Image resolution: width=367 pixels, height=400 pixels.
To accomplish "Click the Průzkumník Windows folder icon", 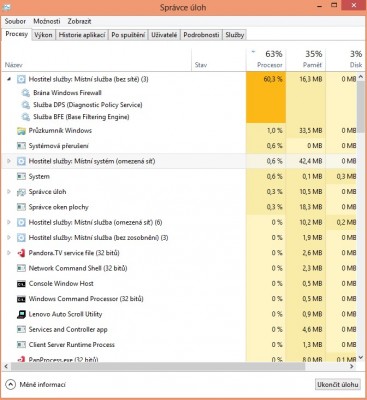I will click(21, 131).
